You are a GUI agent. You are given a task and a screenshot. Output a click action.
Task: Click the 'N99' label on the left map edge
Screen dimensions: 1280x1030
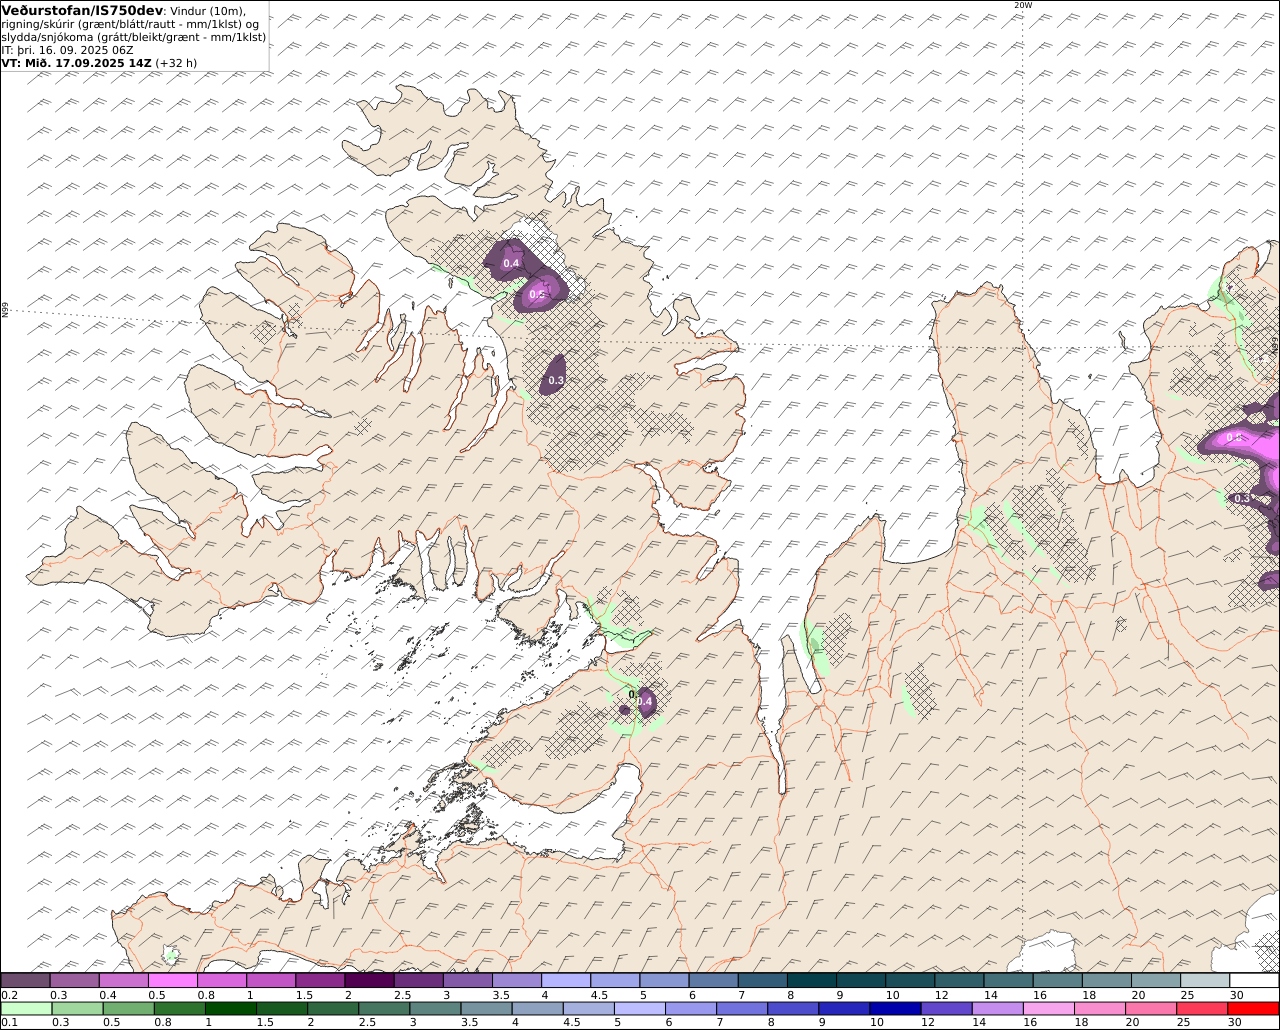(5, 311)
